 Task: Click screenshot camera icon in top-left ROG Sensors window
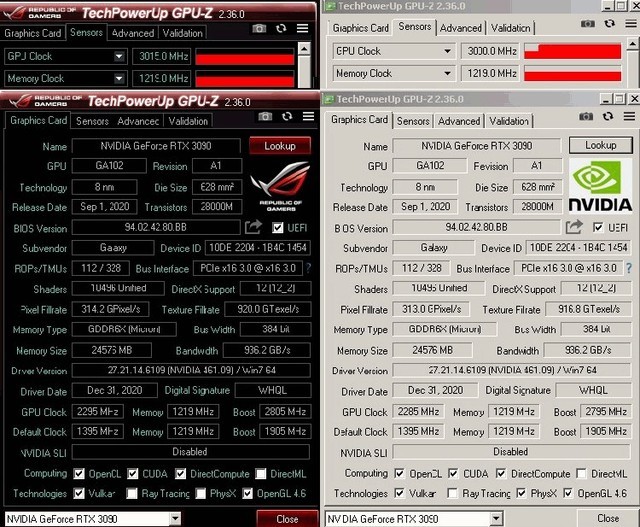pyautogui.click(x=259, y=29)
